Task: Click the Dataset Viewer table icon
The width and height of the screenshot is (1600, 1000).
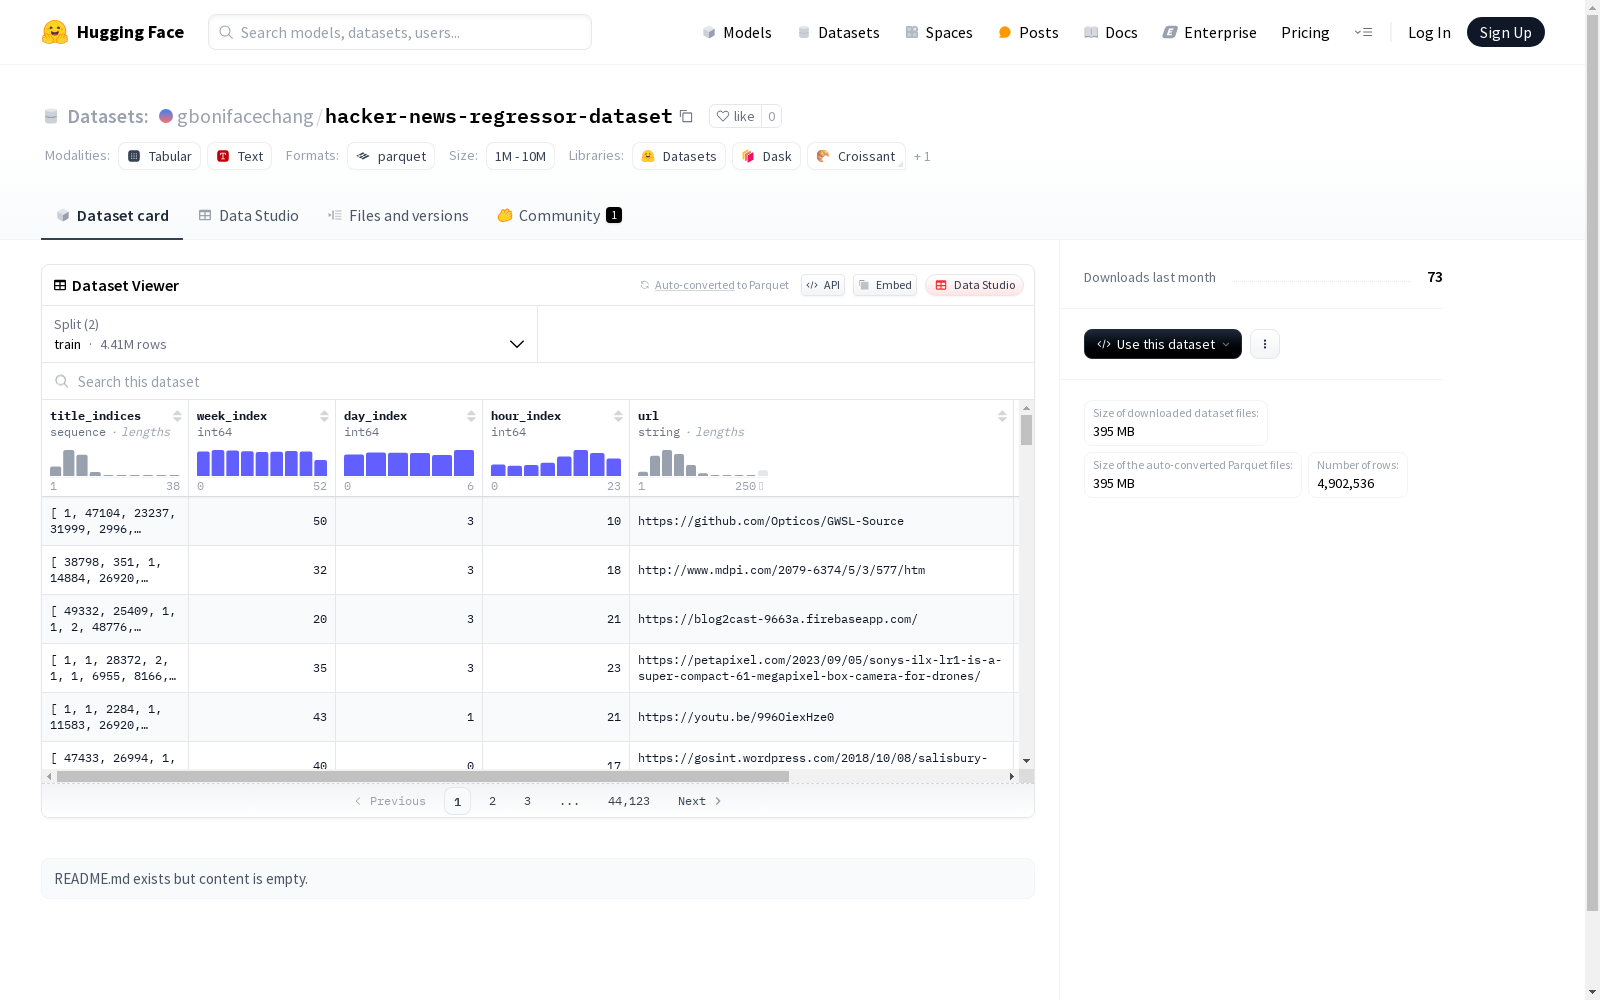Action: pyautogui.click(x=60, y=285)
